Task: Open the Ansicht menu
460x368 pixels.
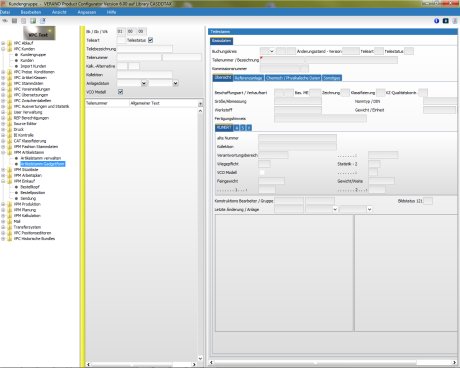Action: pyautogui.click(x=59, y=12)
